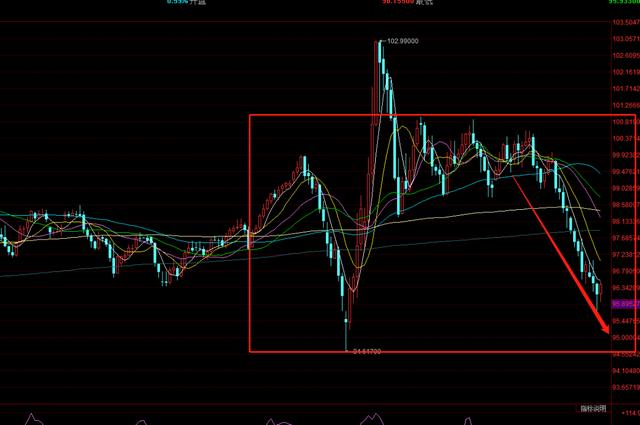640x425 pixels.
Task: Click the 99.92 price axis label
Action: click(626, 155)
